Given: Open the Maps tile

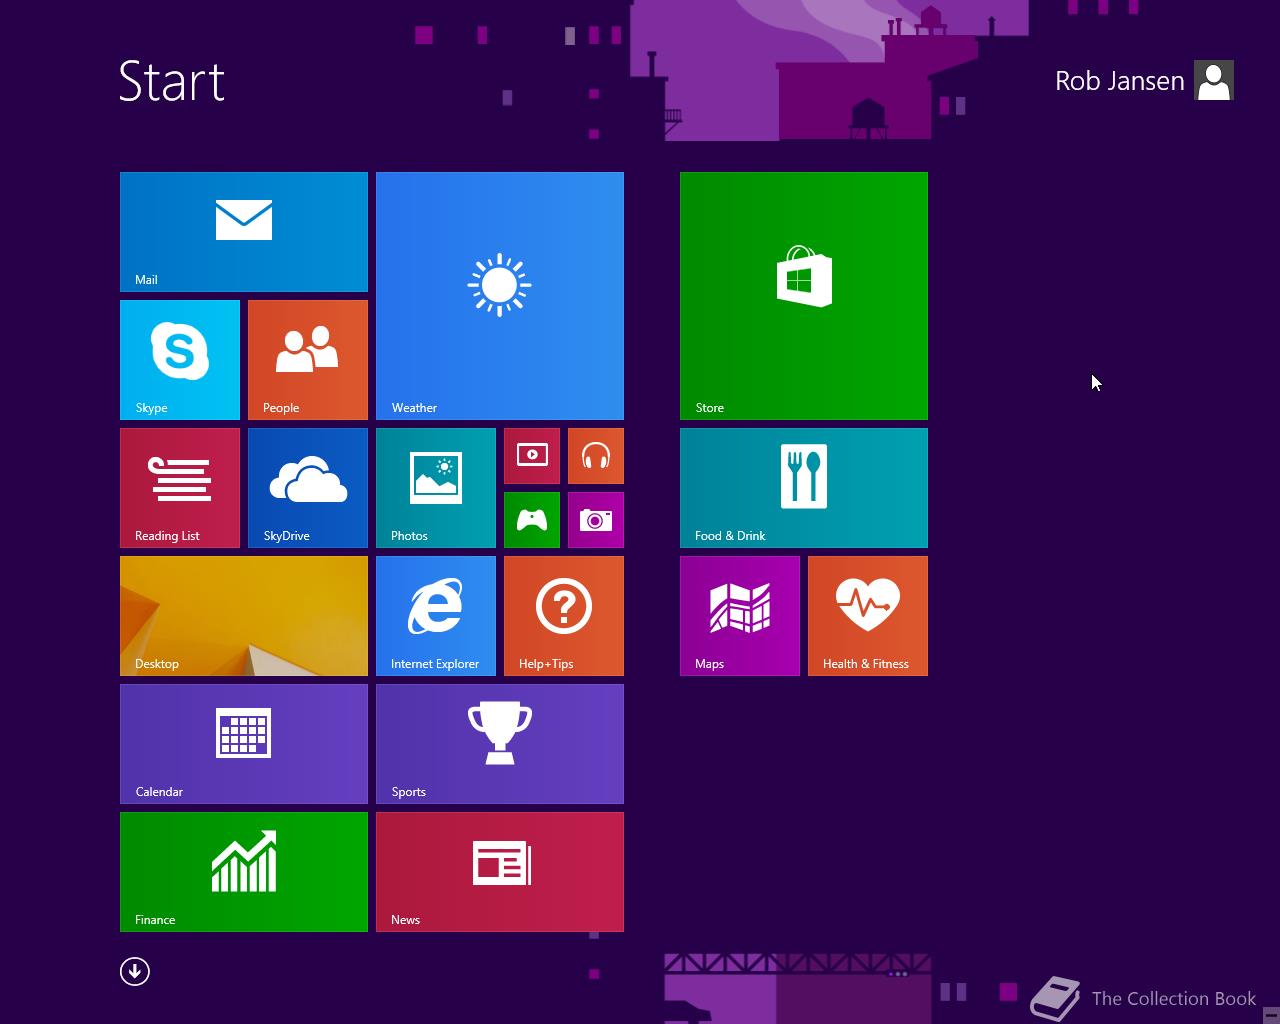Looking at the screenshot, I should point(740,616).
